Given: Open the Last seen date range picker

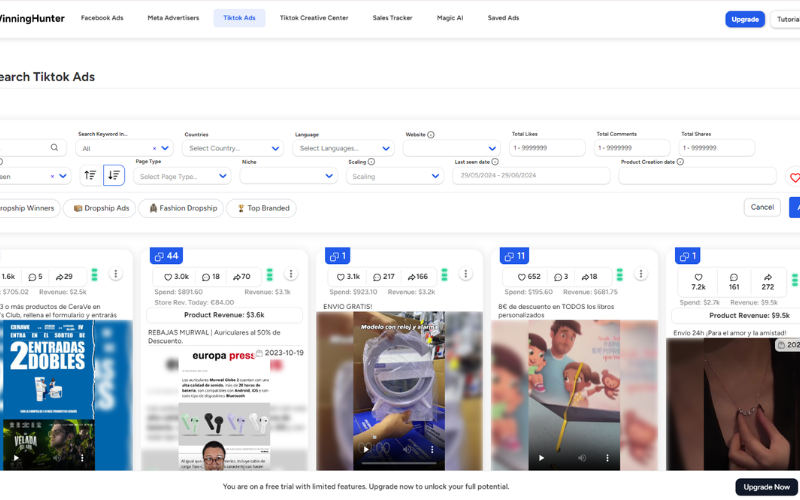Looking at the screenshot, I should (531, 176).
